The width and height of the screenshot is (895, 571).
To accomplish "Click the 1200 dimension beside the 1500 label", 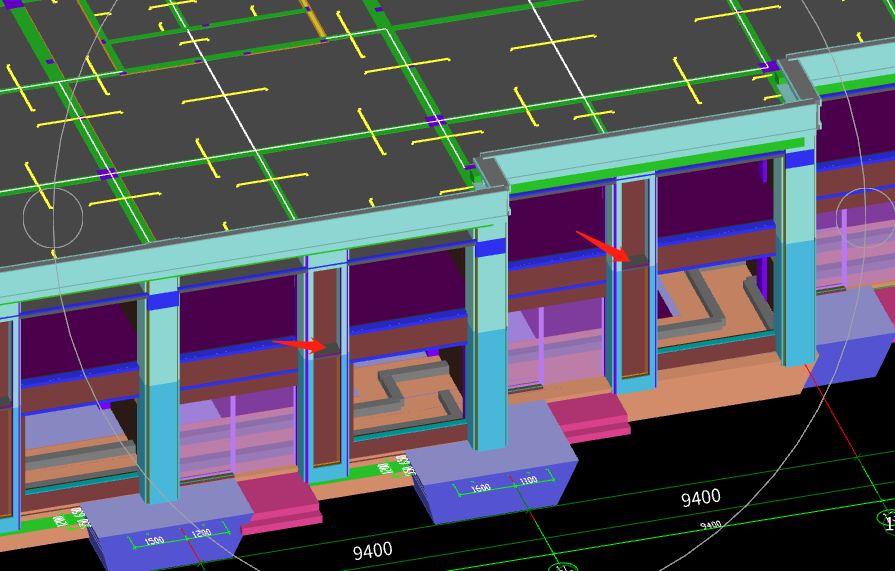I will pyautogui.click(x=201, y=533).
